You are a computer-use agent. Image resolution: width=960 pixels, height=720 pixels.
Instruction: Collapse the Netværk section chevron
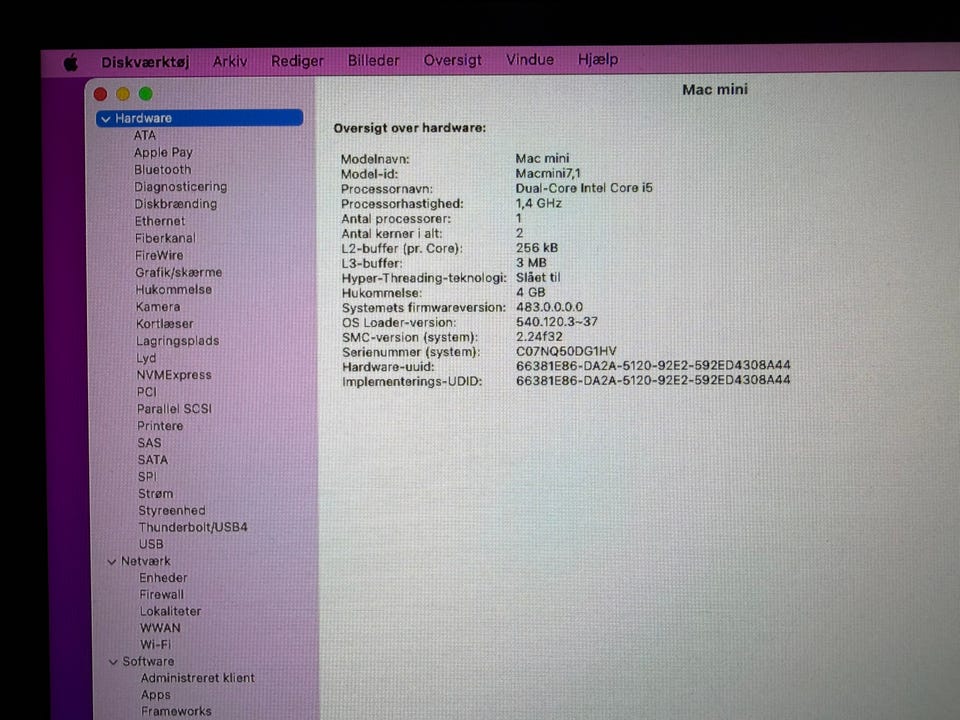(111, 561)
